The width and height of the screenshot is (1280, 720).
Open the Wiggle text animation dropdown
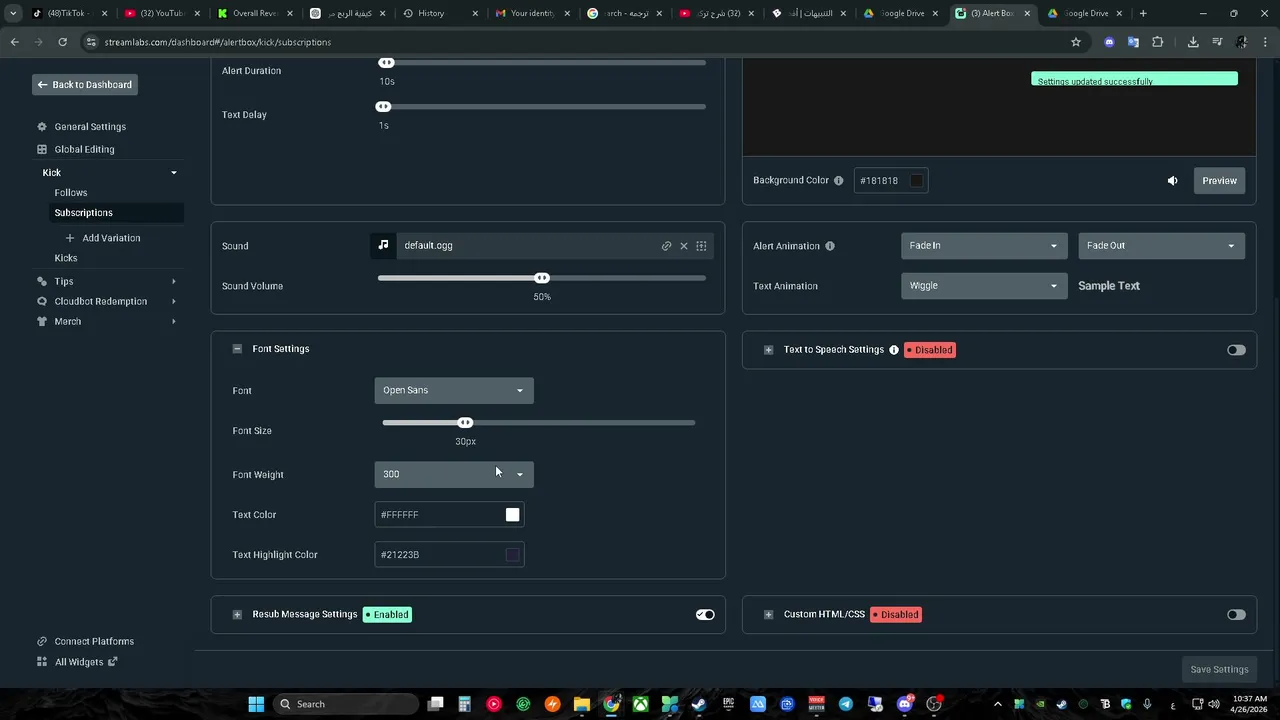(x=983, y=286)
